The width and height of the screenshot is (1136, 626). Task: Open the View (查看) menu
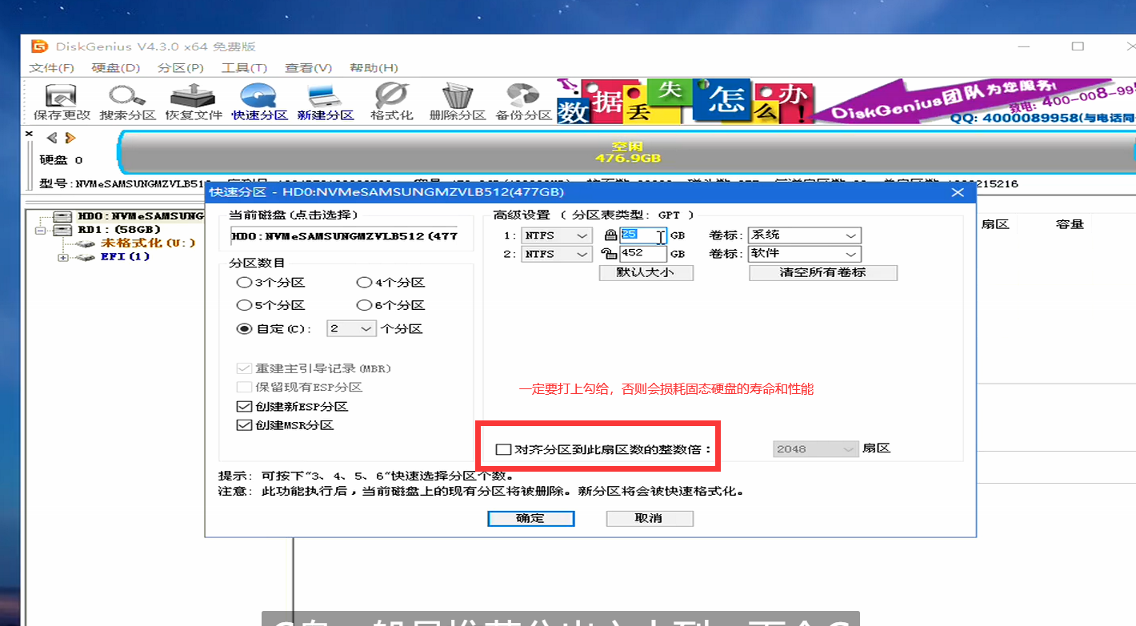(x=309, y=68)
